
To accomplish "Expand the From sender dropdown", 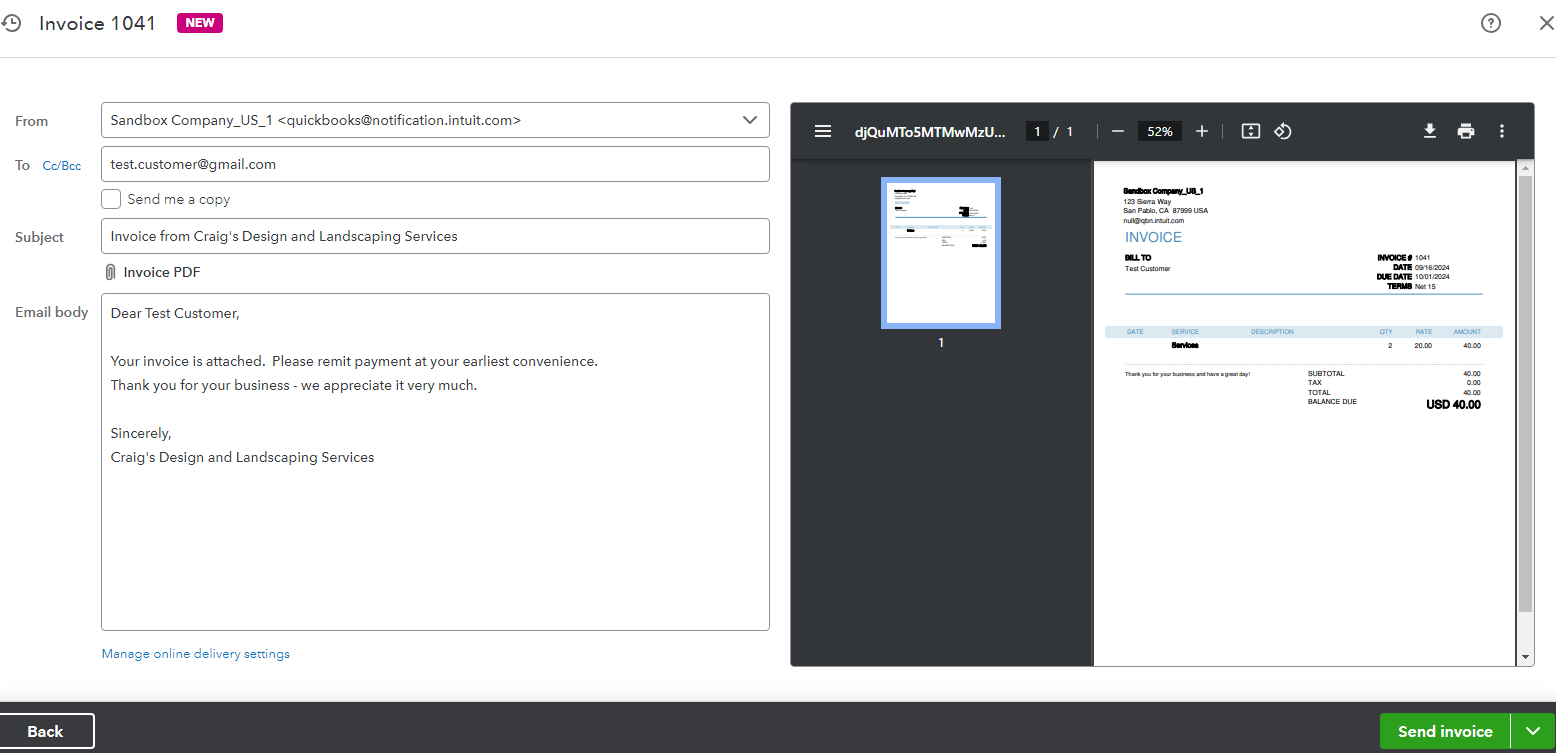I will tap(750, 120).
